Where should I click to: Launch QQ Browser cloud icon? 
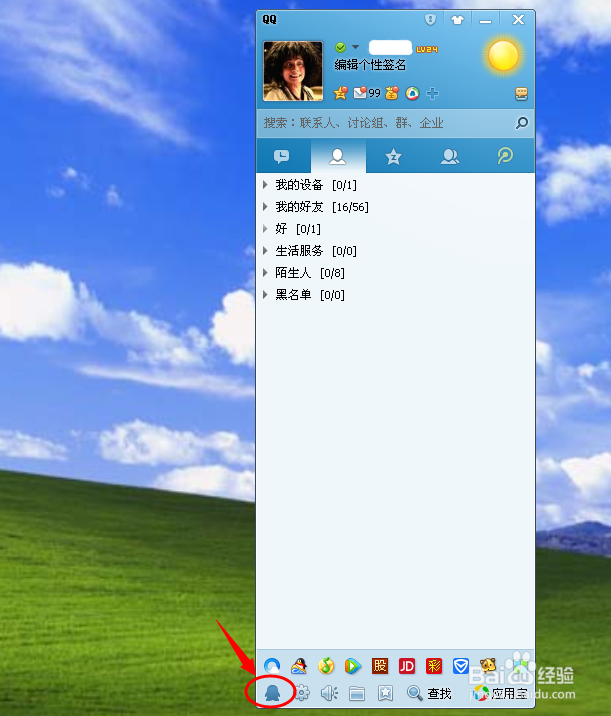point(272,666)
